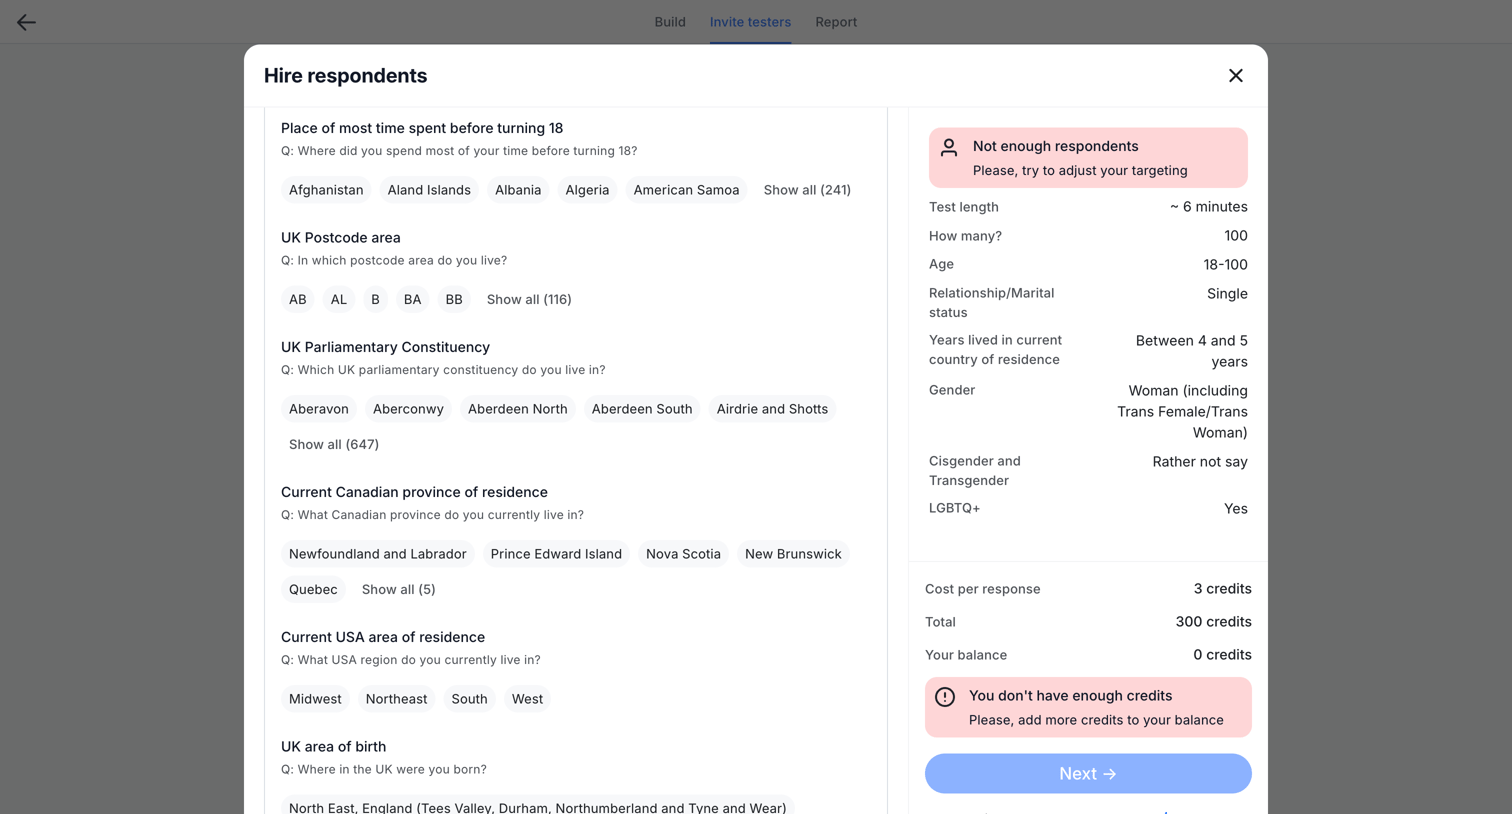The width and height of the screenshot is (1512, 814).
Task: Close the Hire respondents dialog
Action: (1236, 76)
